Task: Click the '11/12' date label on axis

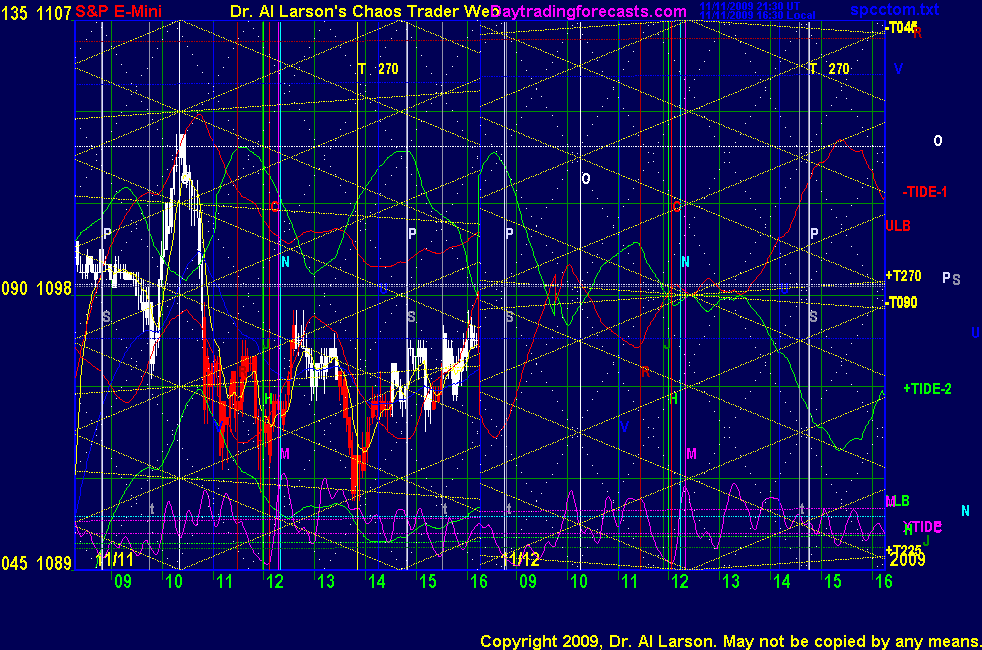Action: pyautogui.click(x=520, y=559)
